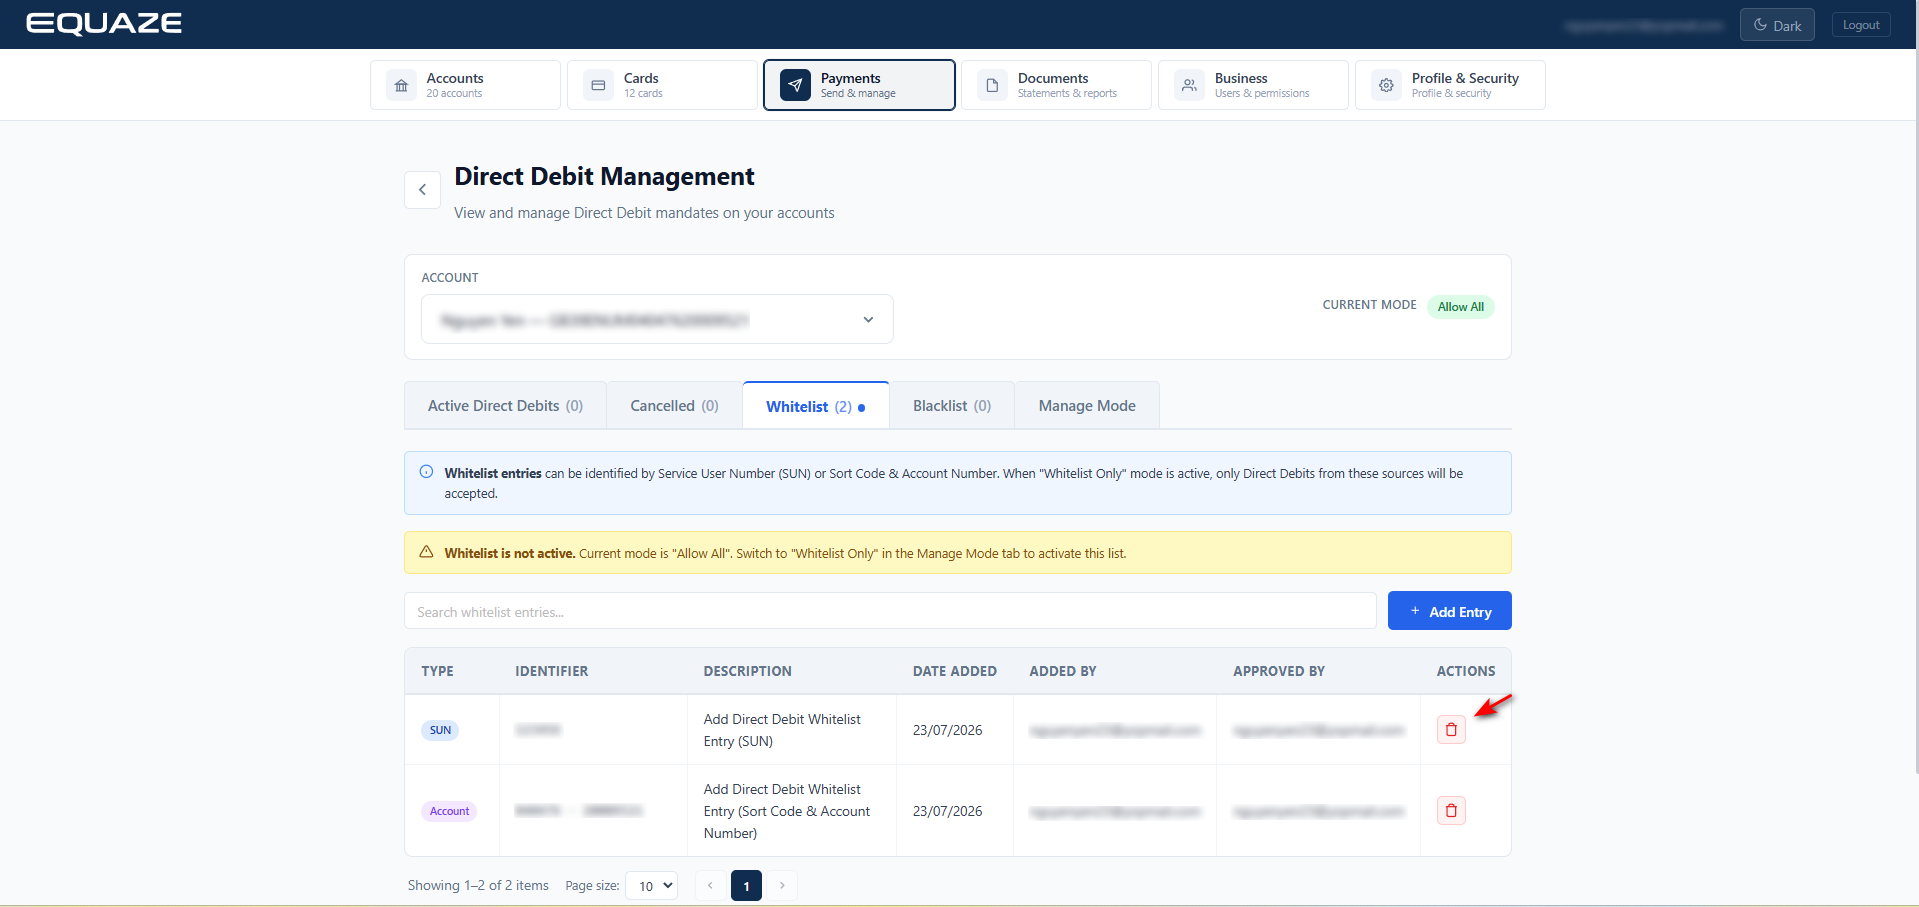Click the DATE ADDED column header
1919x907 pixels.
[954, 671]
